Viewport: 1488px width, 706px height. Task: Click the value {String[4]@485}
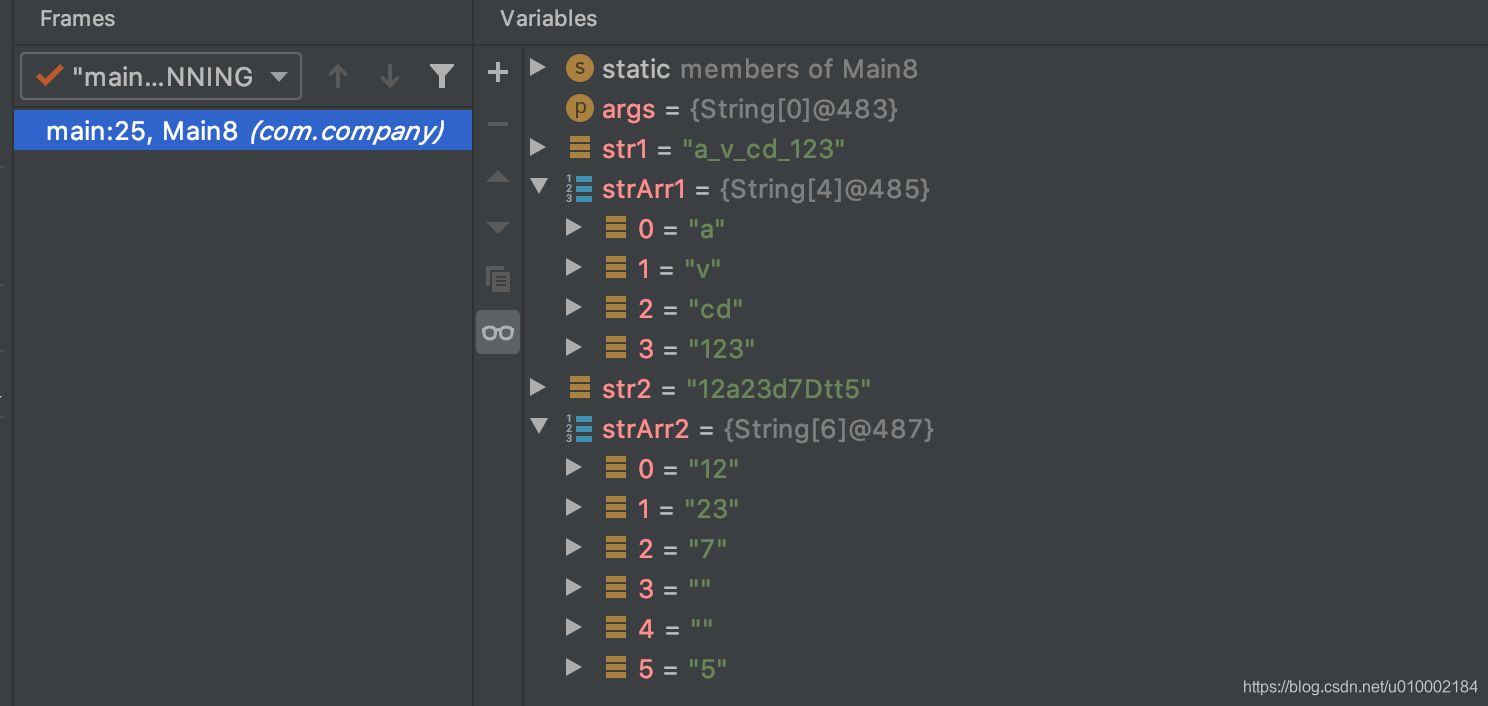pos(825,189)
